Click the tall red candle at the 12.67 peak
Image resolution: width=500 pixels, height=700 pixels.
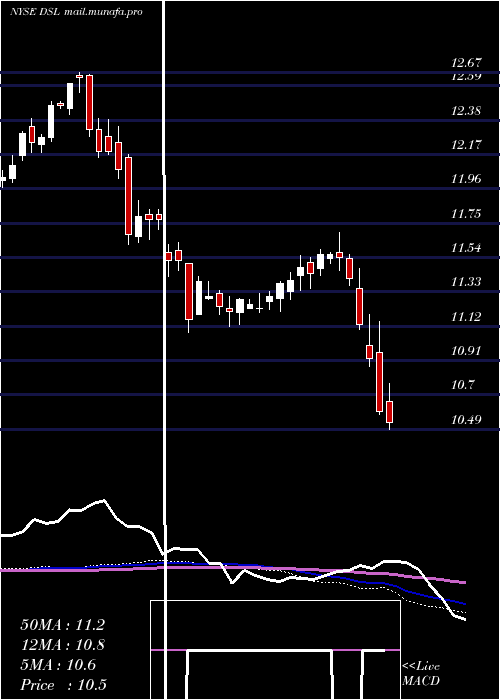coord(89,102)
